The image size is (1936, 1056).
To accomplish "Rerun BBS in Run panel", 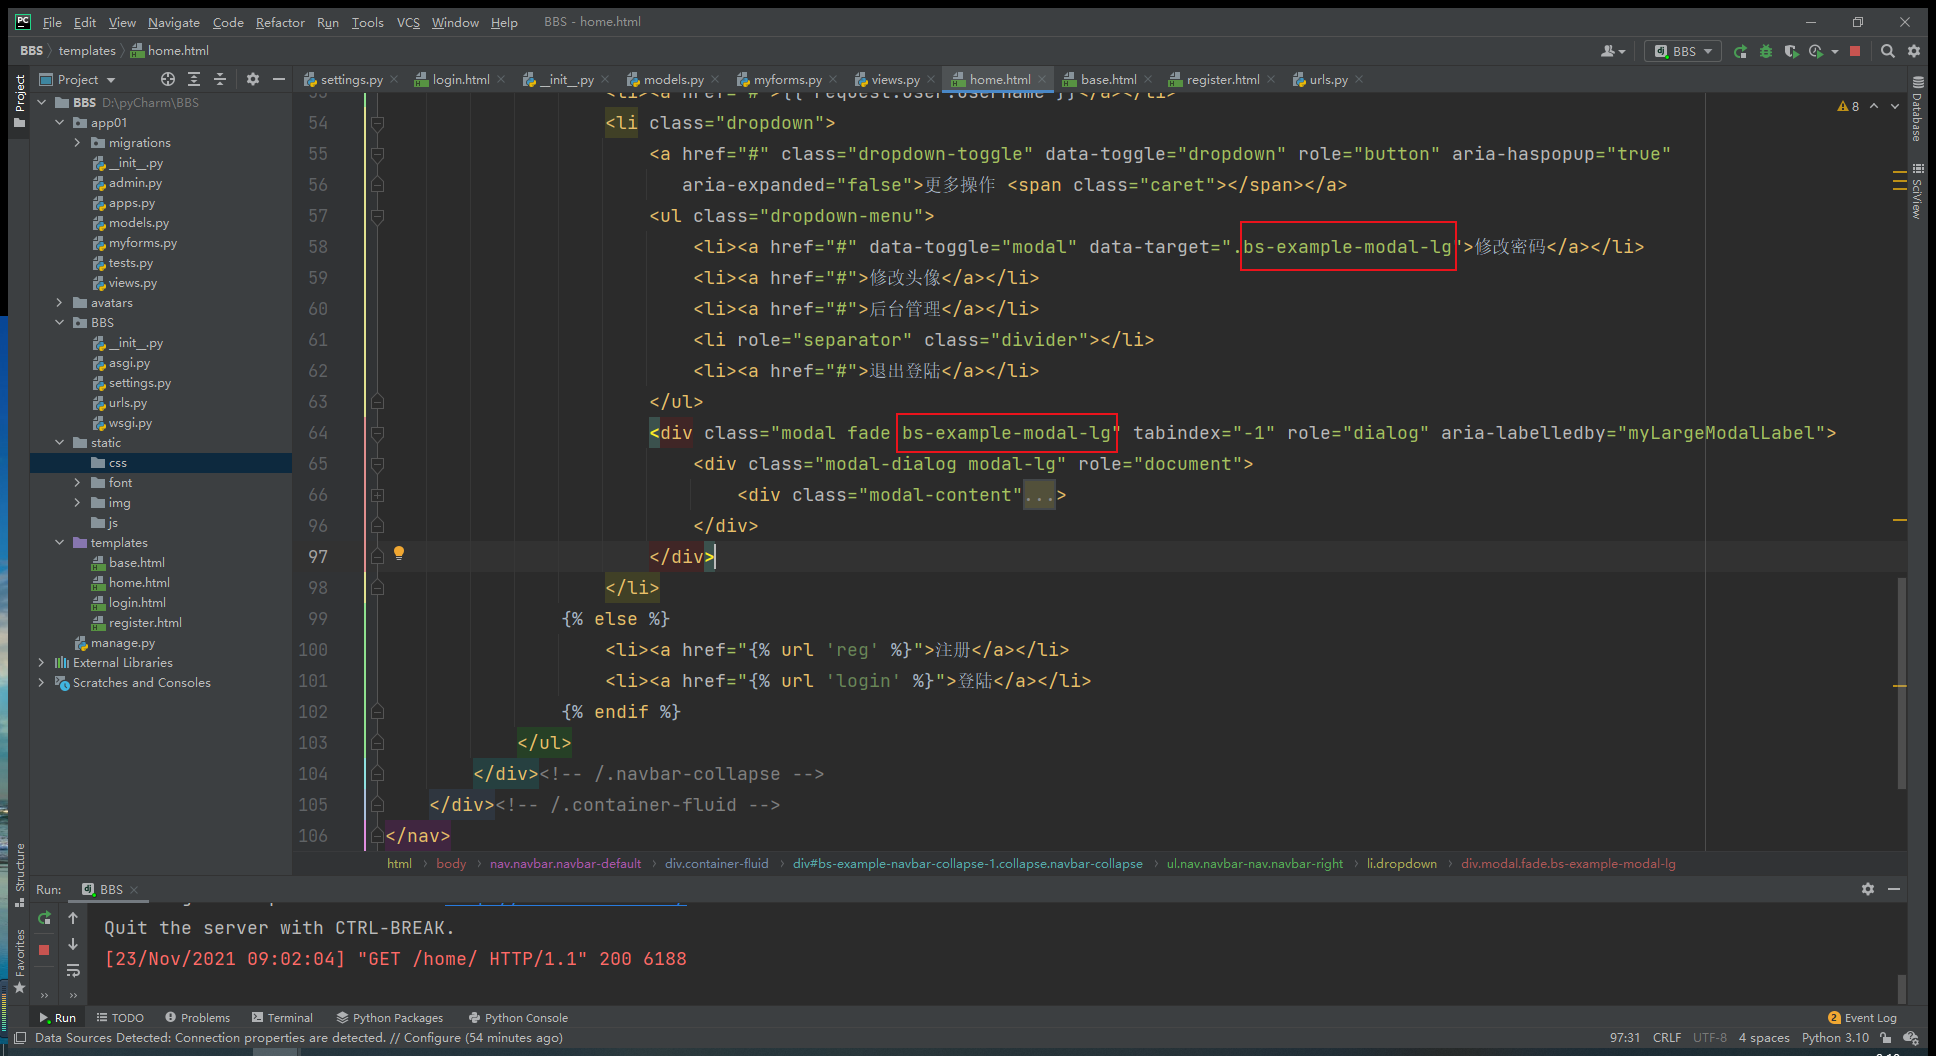I will pos(44,918).
